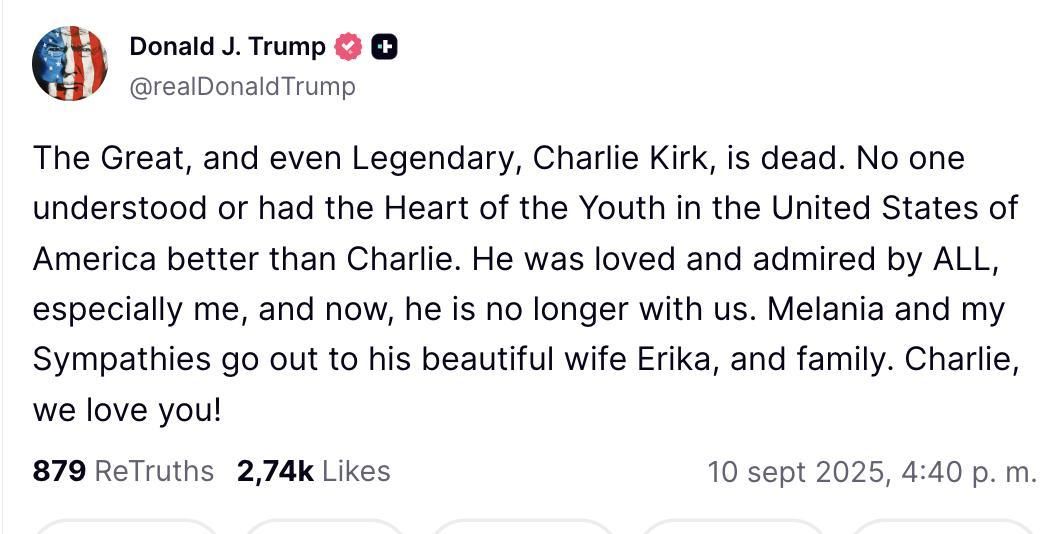1062x534 pixels.
Task: Open the 10 sept 2025 timestamp
Action: point(872,471)
